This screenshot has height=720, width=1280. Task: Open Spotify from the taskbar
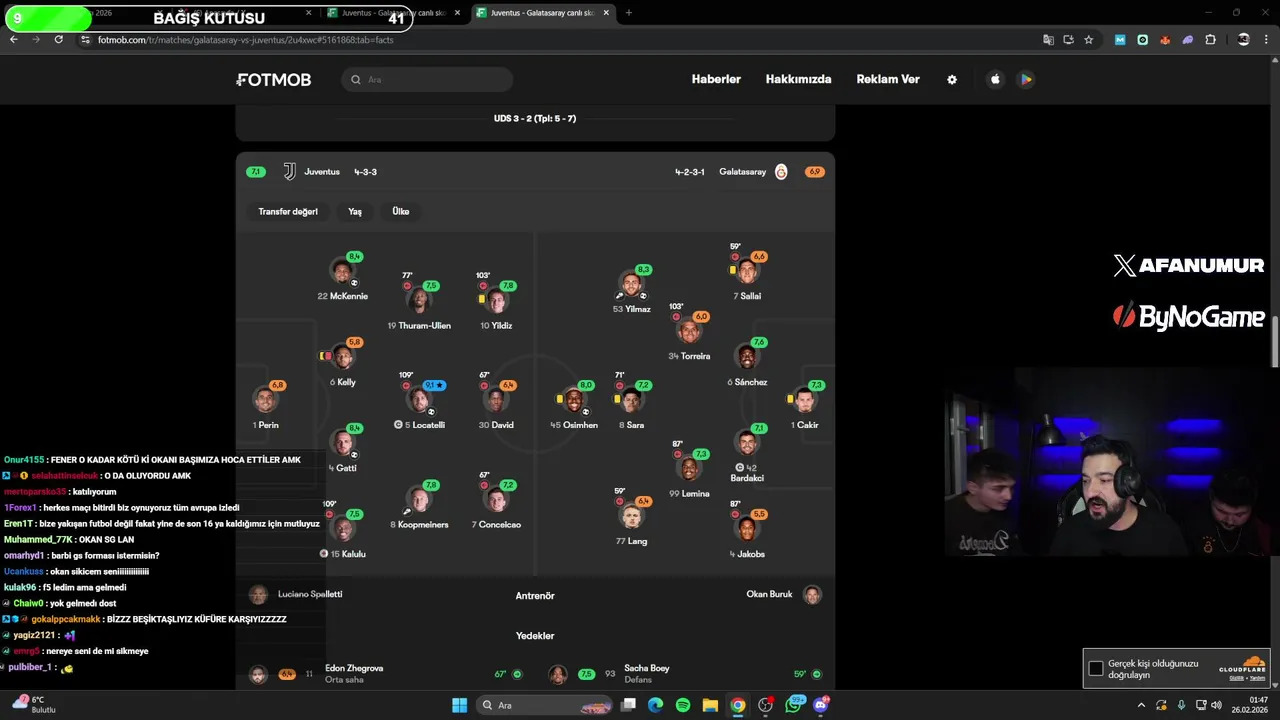(683, 705)
